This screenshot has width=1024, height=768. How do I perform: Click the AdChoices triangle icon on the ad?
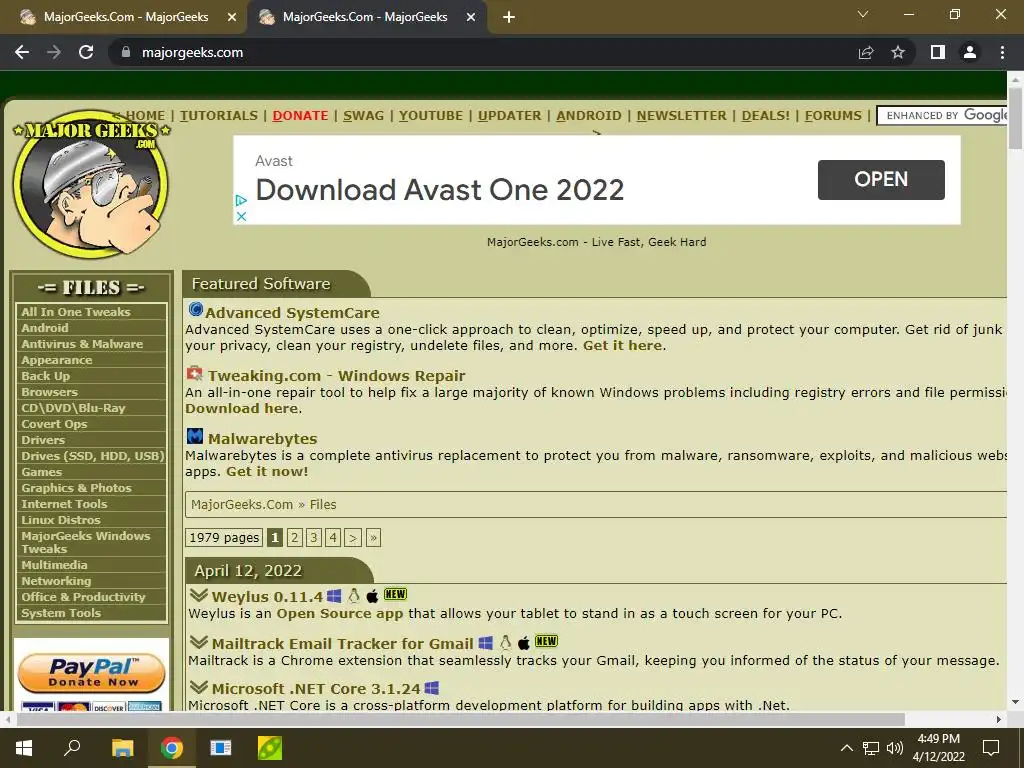241,200
